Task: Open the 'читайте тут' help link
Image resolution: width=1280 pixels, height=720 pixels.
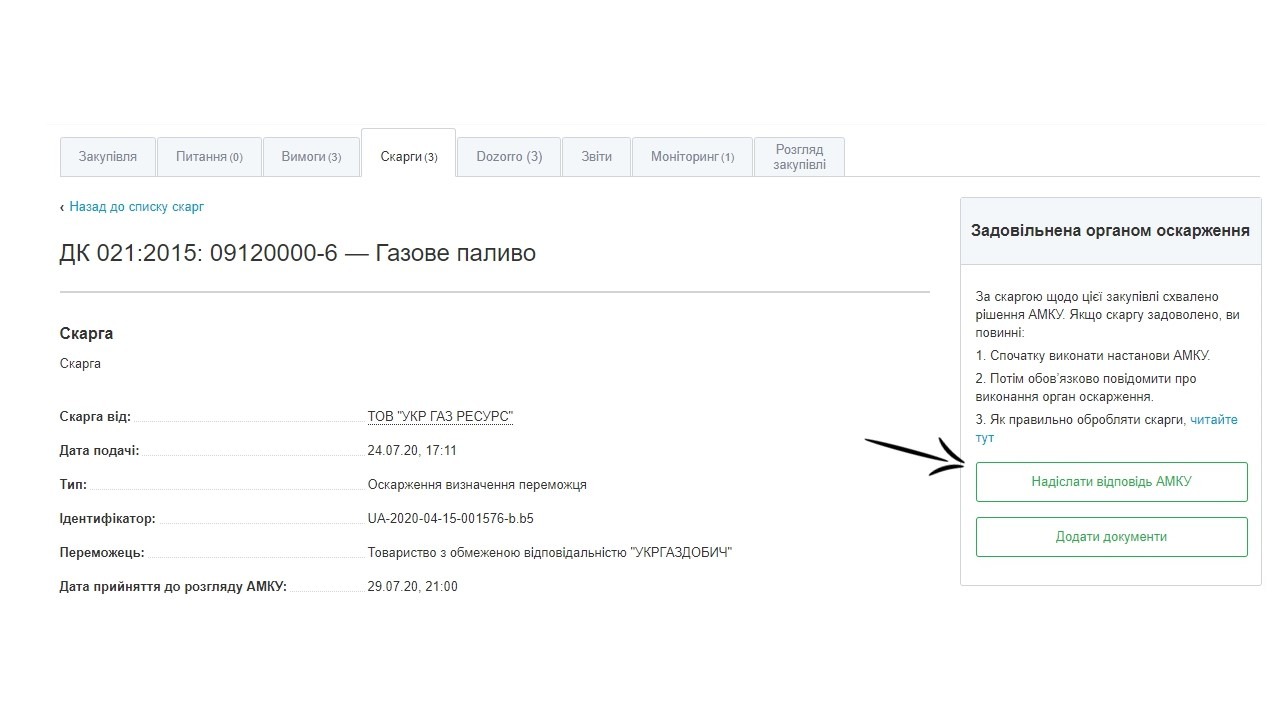Action: (1213, 420)
